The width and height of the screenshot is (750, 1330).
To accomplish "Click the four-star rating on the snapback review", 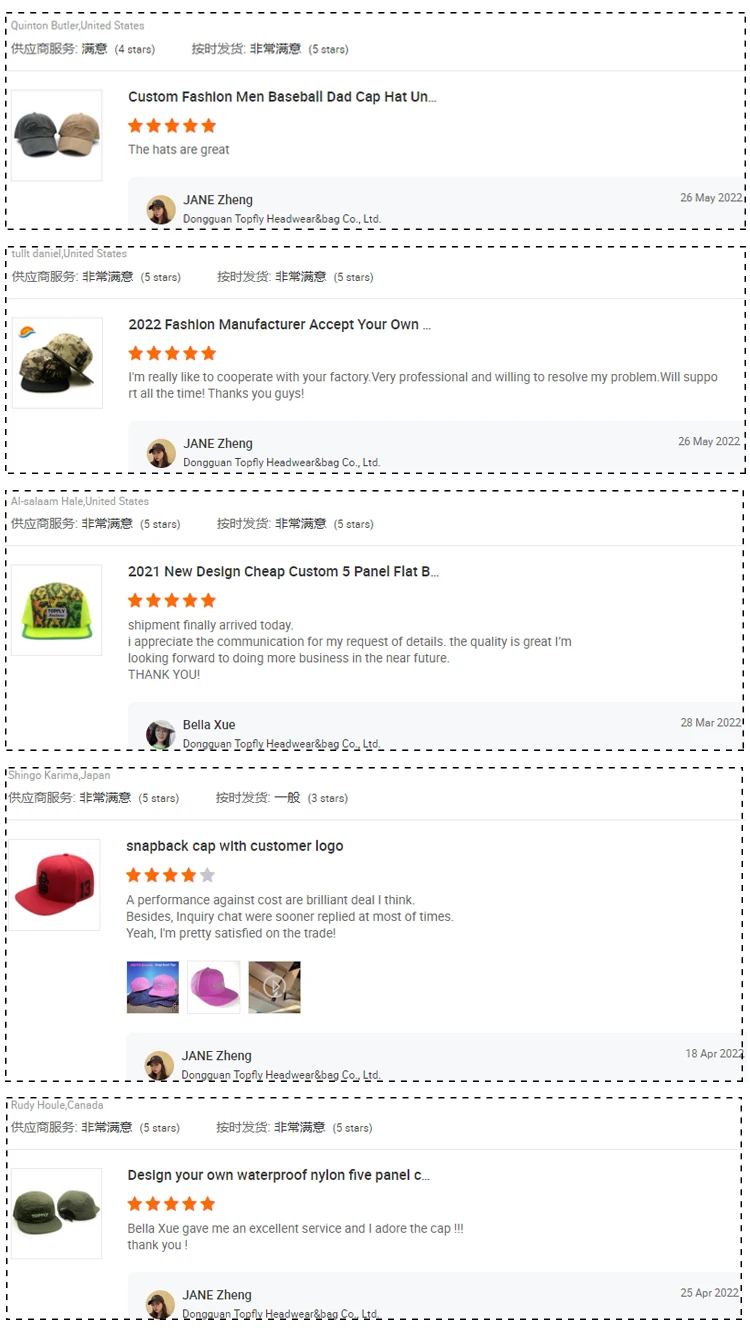I will coord(170,875).
